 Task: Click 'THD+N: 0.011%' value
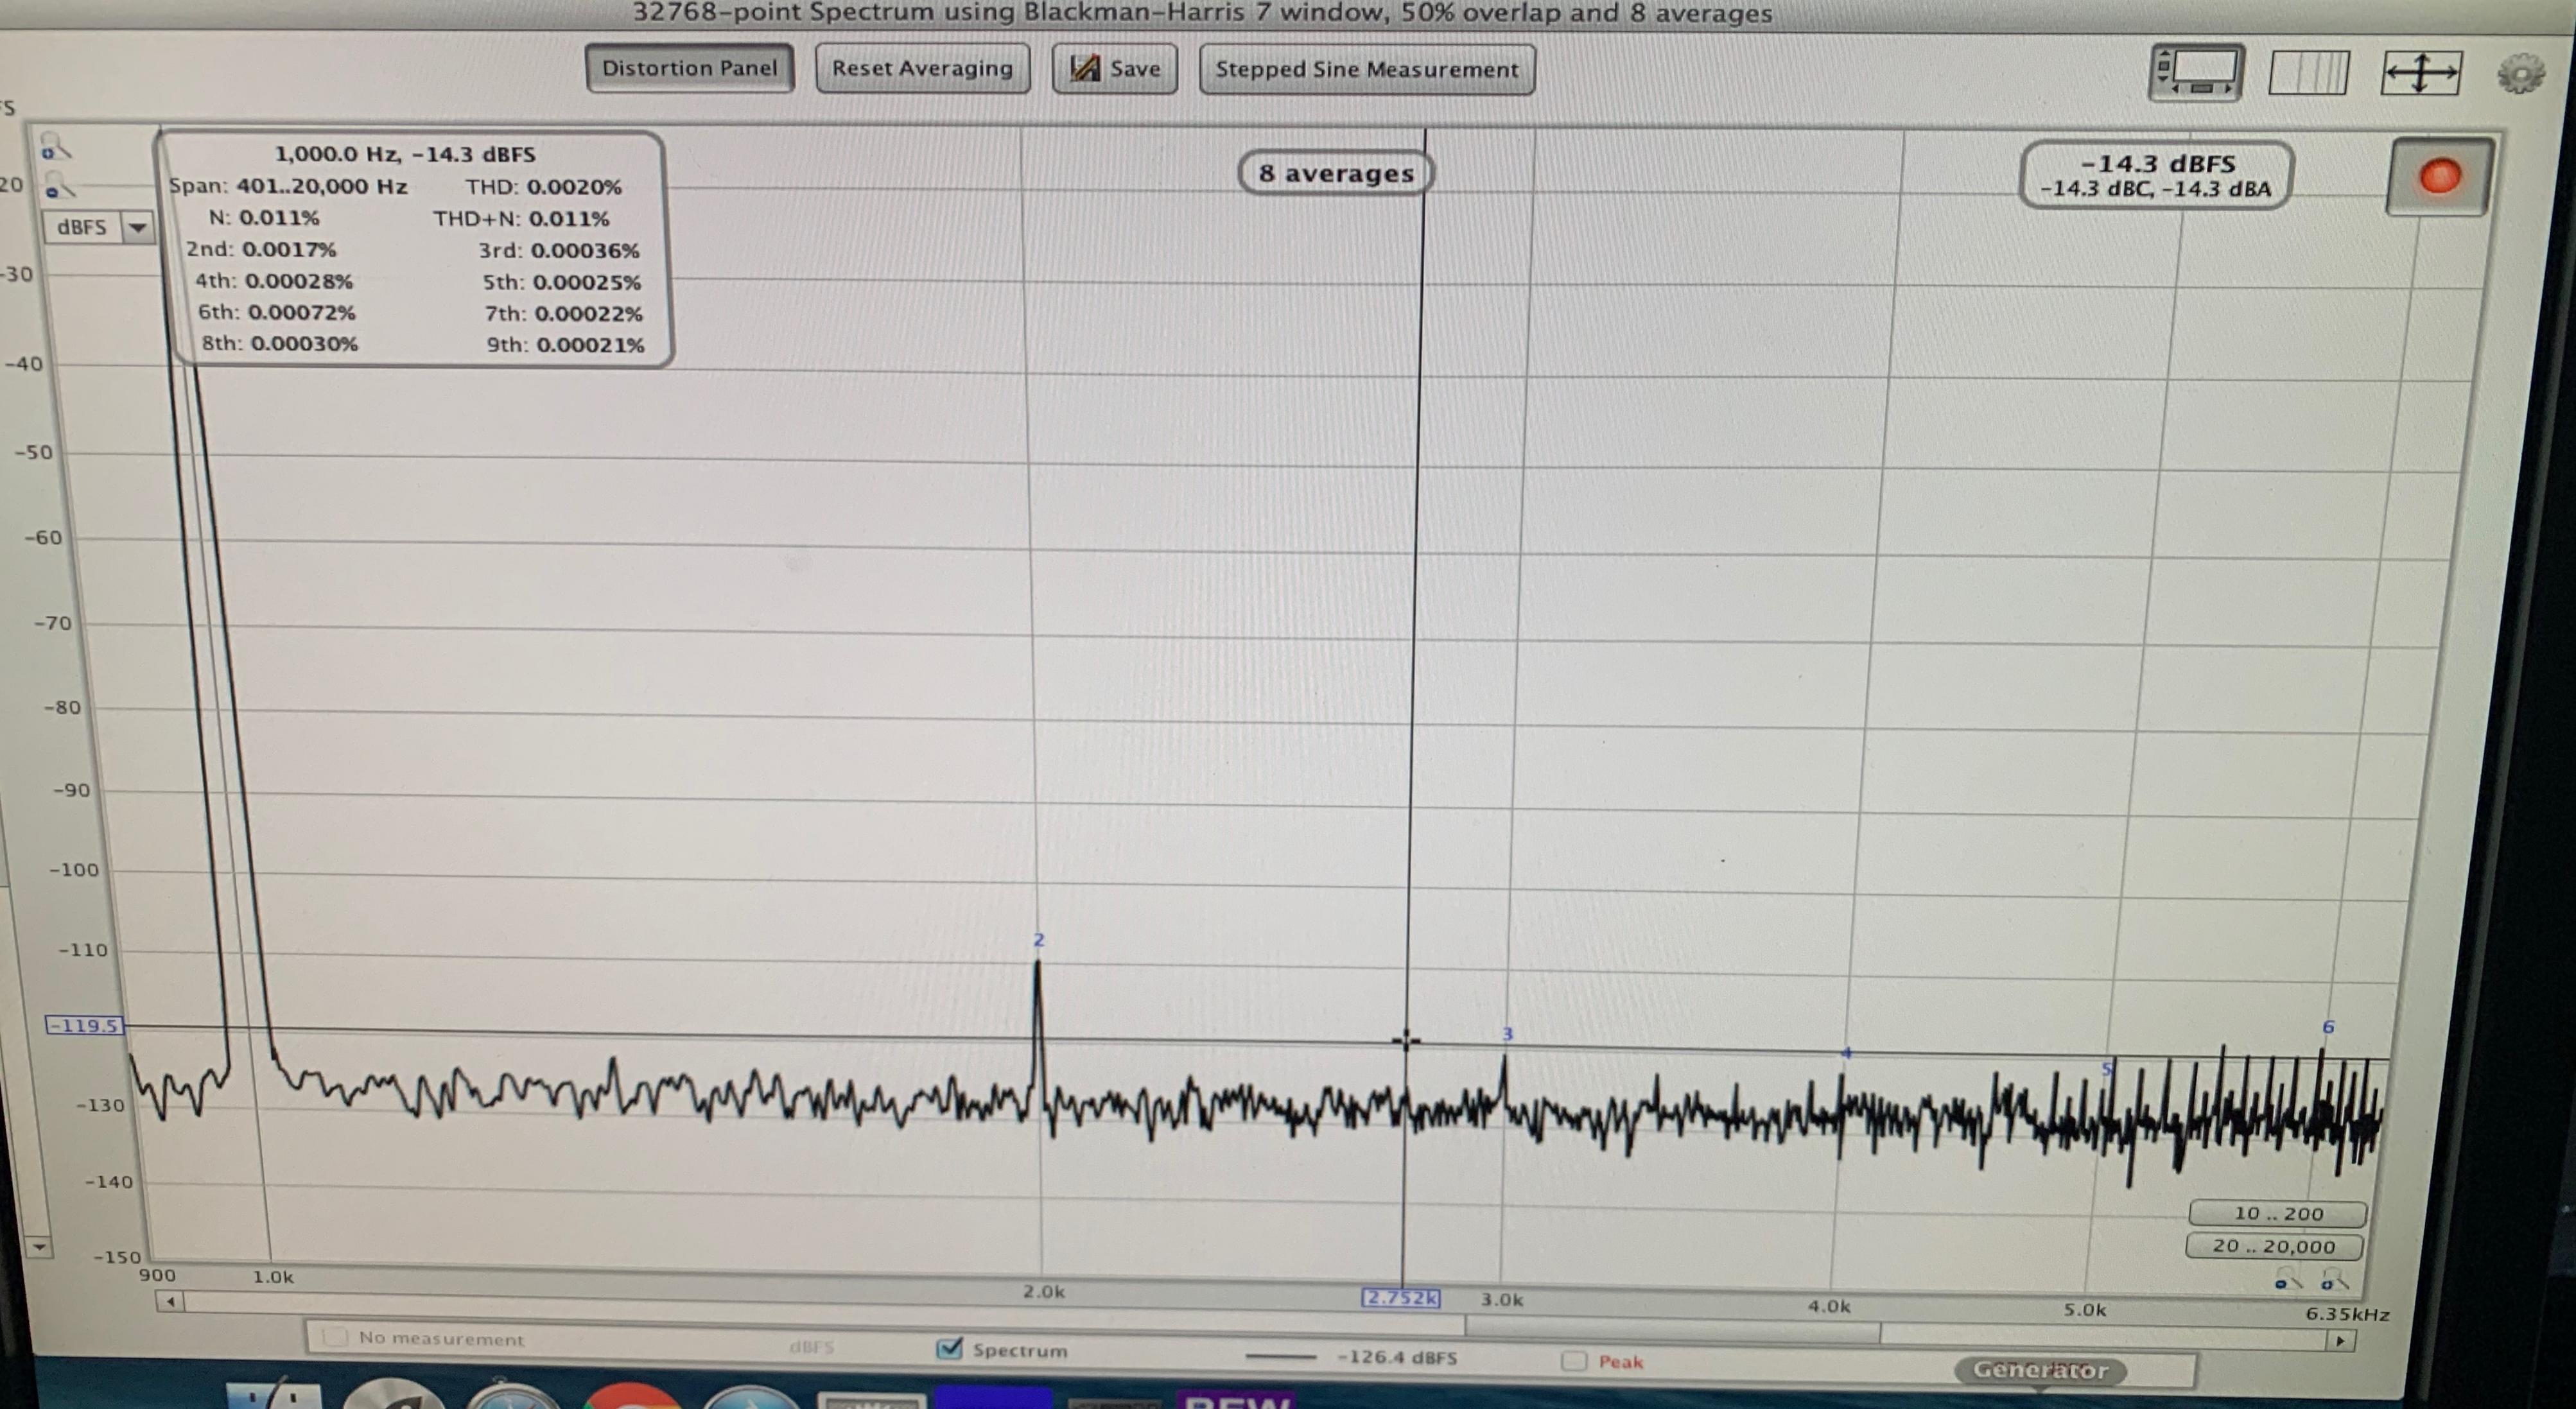(x=521, y=218)
